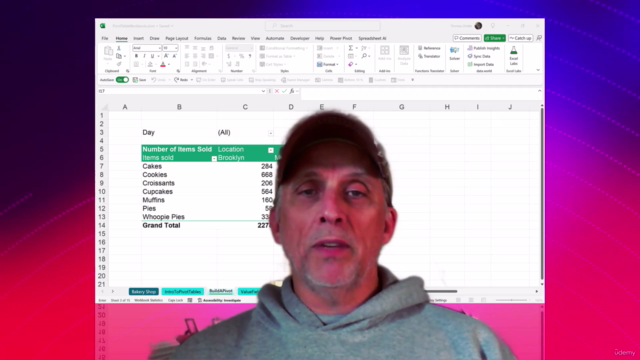This screenshot has width=640, height=360.
Task: Click the formula bar Cancel X icon
Action: coord(277,91)
